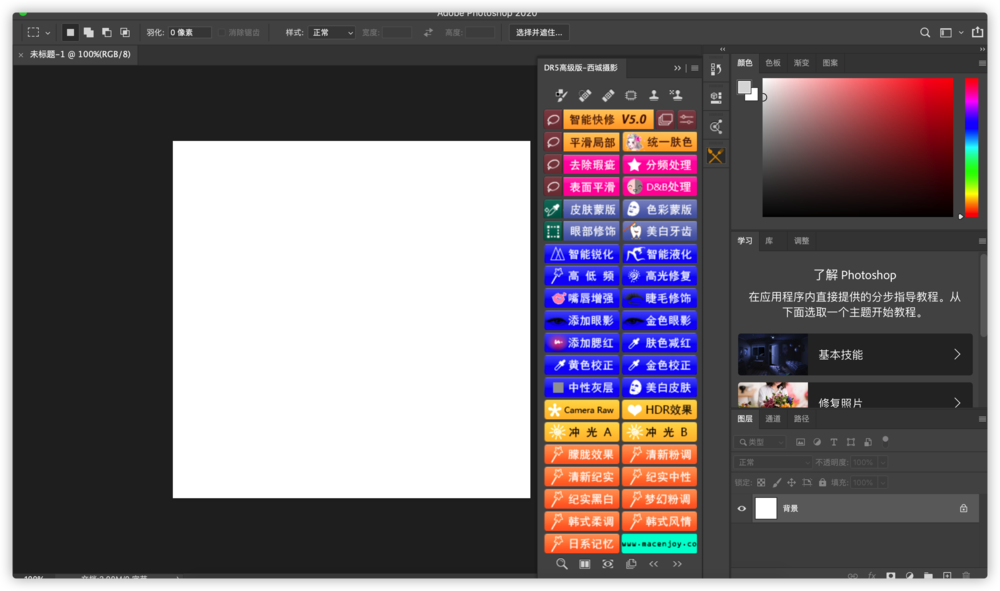Click the magnifier icon at DR5 panel bottom
This screenshot has height=591, width=1000.
tap(561, 564)
